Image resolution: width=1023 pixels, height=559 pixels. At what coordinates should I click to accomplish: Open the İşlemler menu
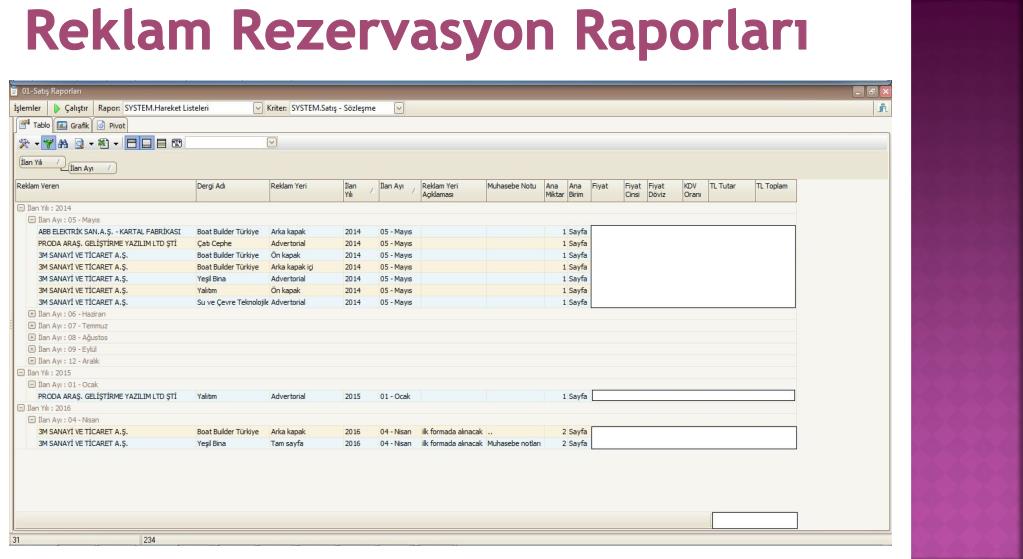[25, 108]
